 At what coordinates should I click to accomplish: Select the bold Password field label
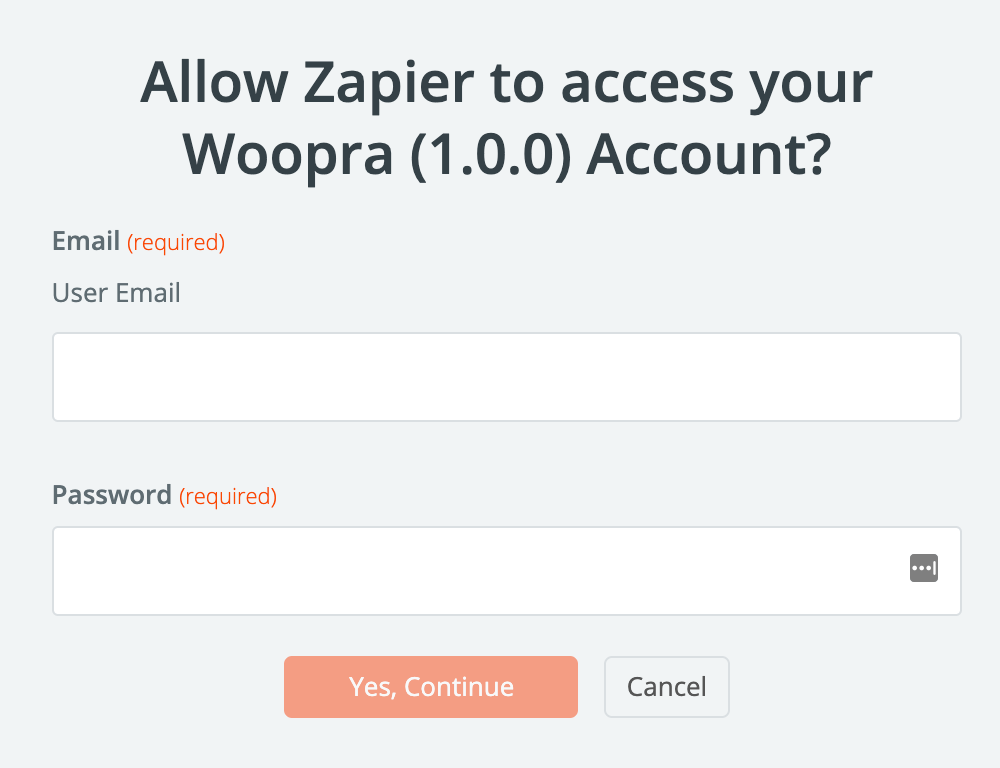tap(112, 495)
